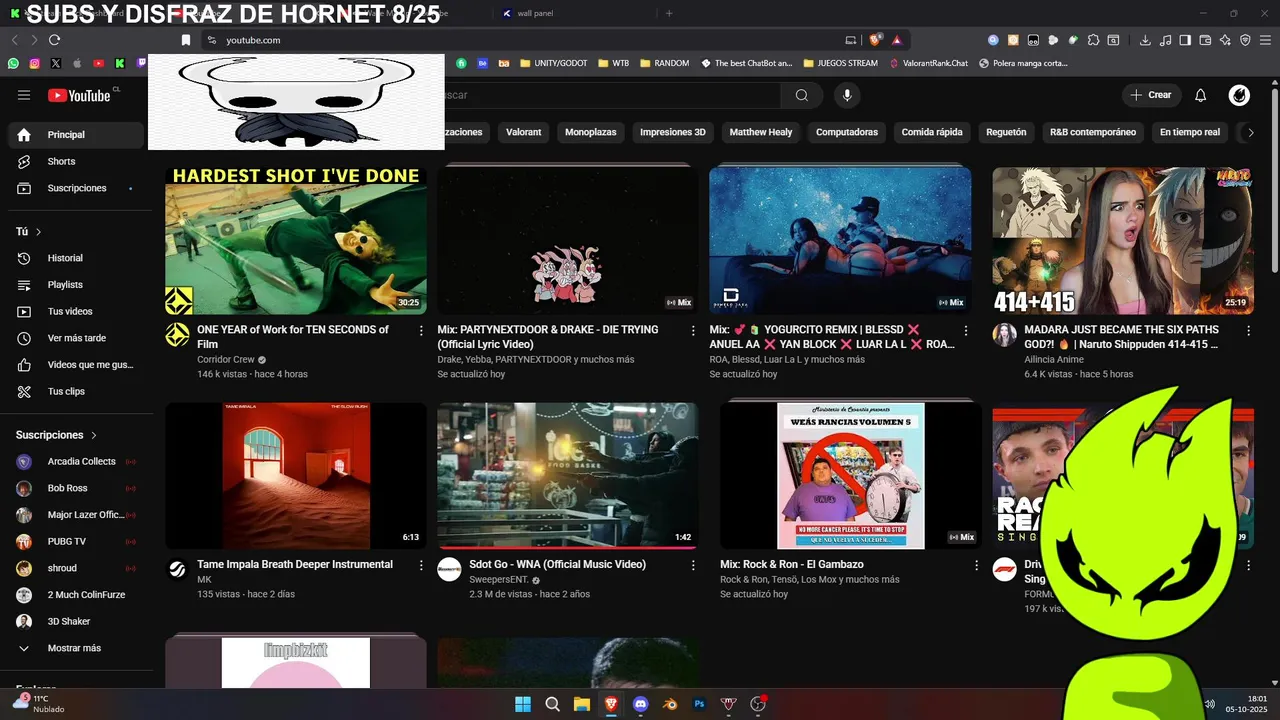Open options menu for Corridor Crew video
The width and height of the screenshot is (1280, 720).
point(420,330)
